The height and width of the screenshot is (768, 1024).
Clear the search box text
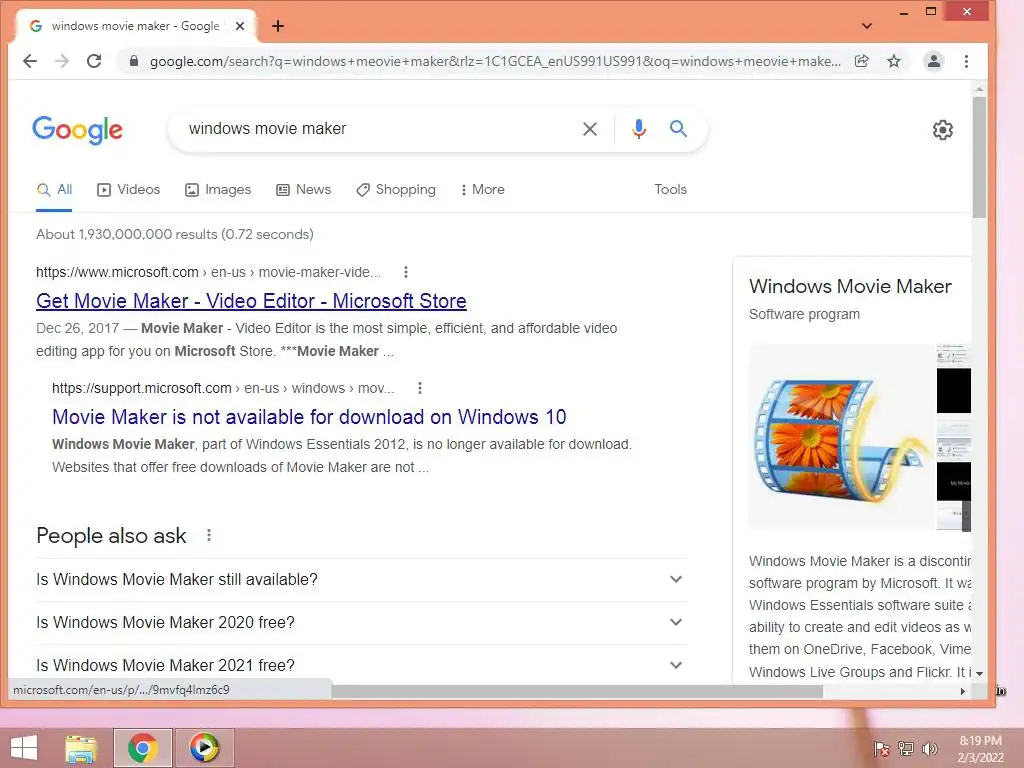(590, 129)
